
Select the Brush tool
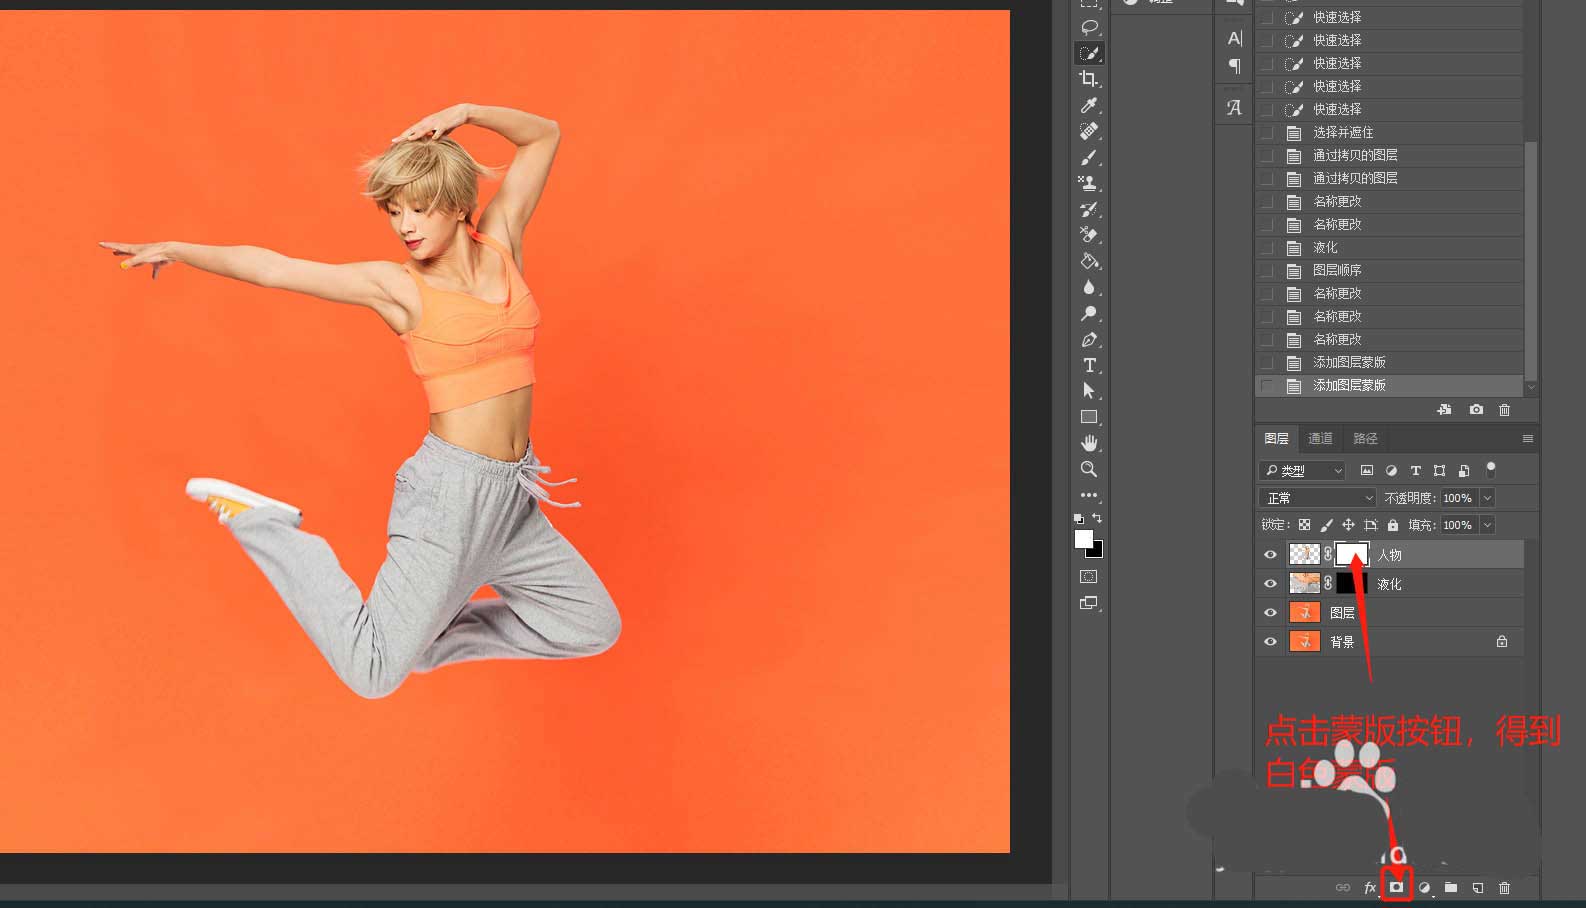tap(1089, 157)
